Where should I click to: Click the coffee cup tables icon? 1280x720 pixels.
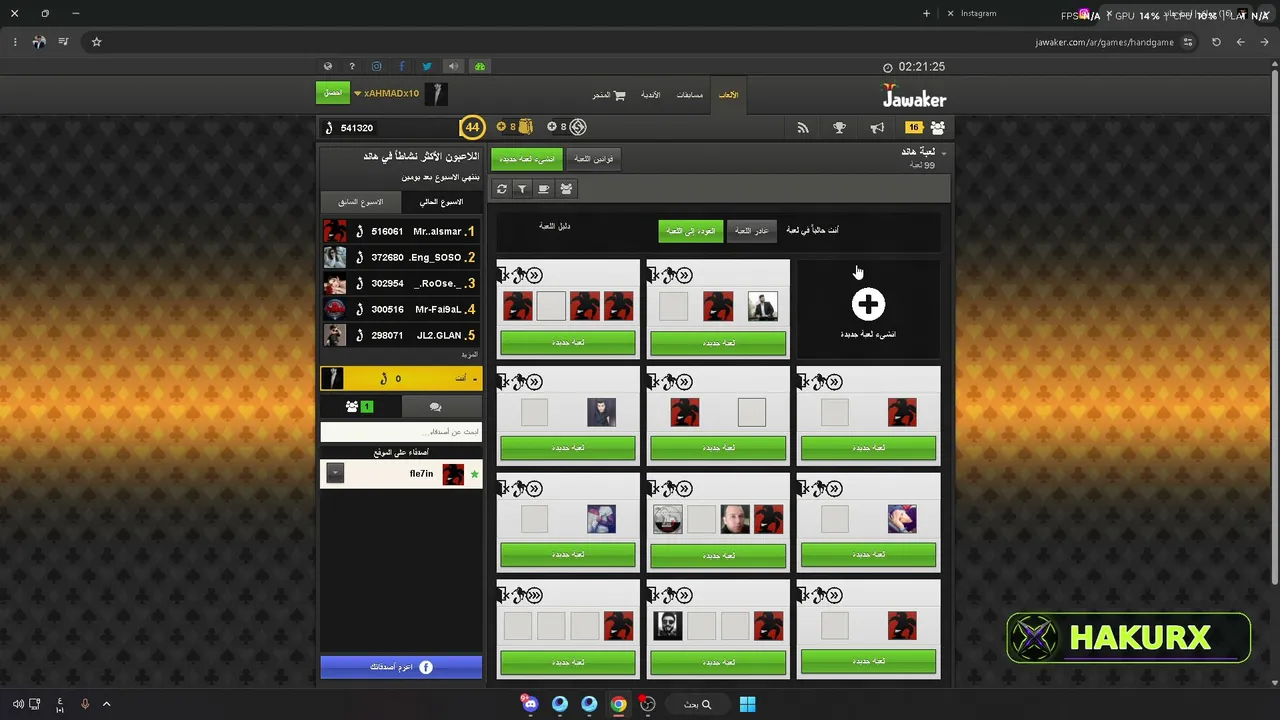tap(544, 189)
